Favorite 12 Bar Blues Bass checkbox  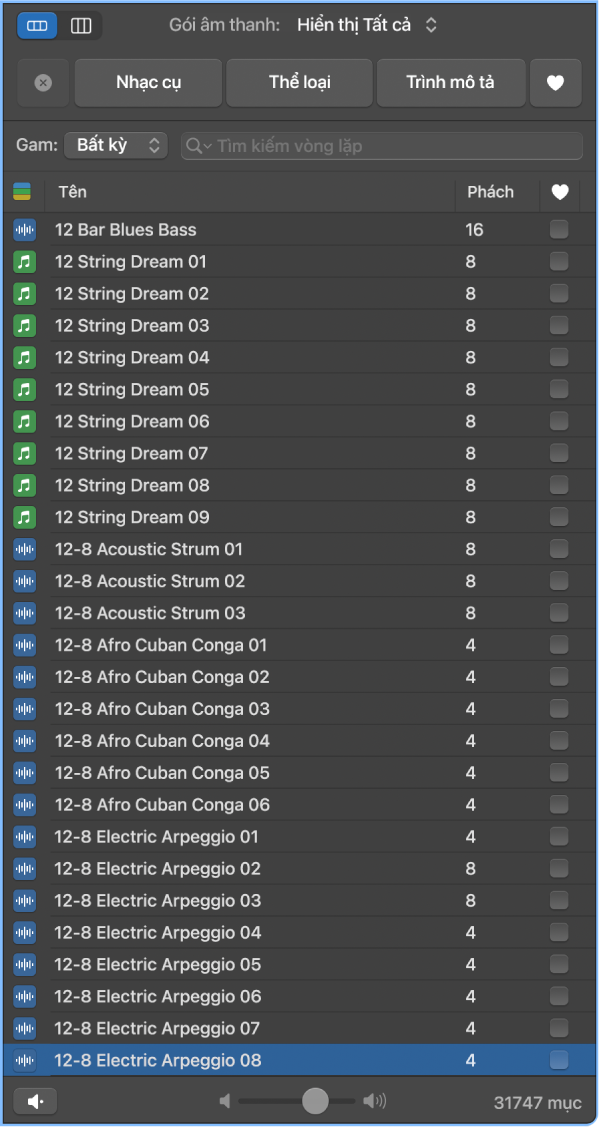559,229
